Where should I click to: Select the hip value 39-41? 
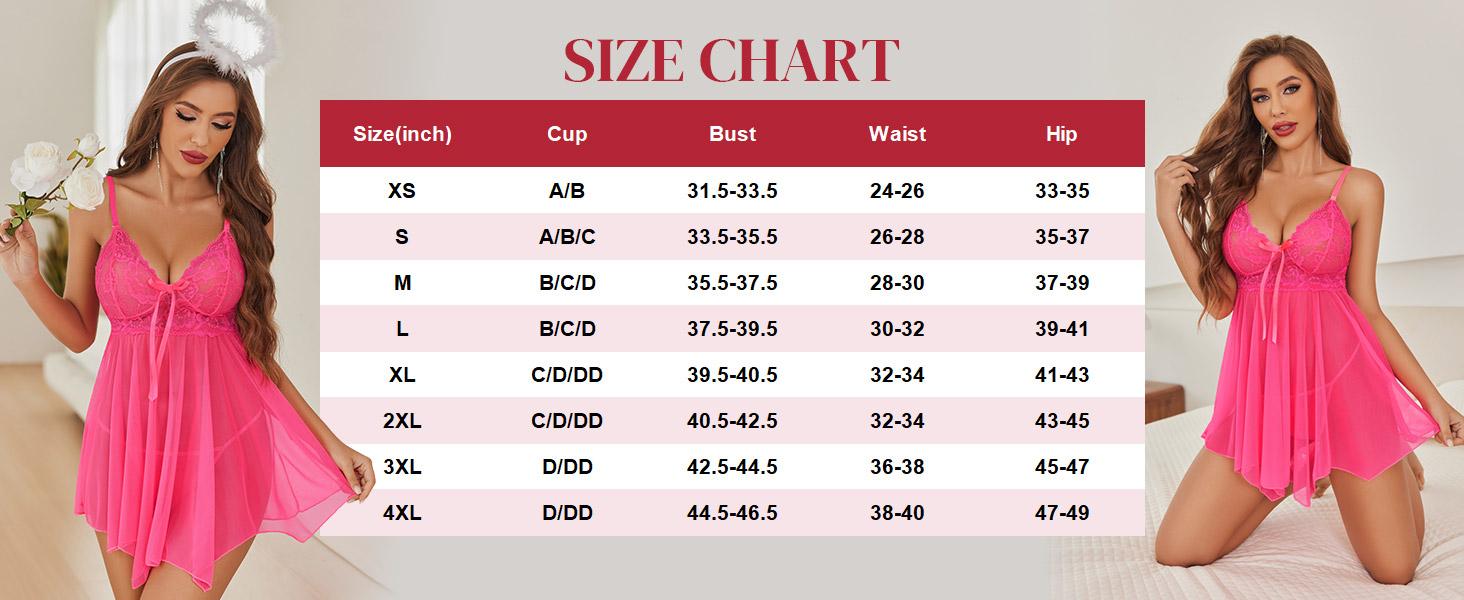1062,329
